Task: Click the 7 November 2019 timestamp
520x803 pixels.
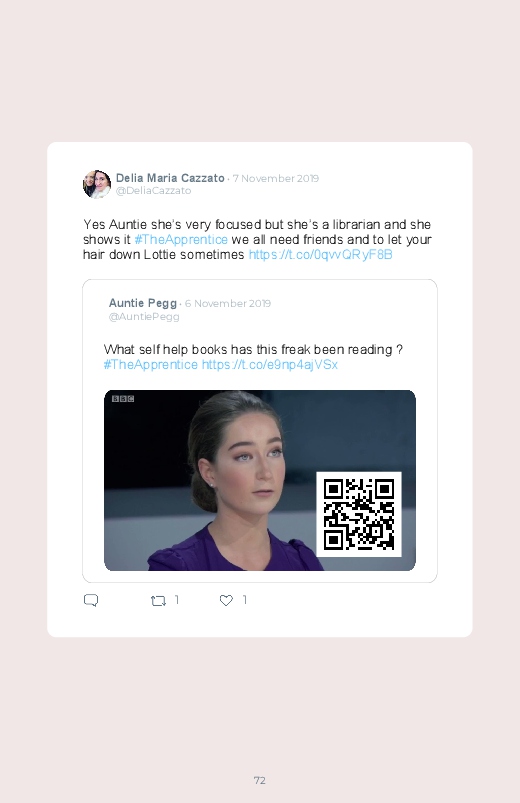Action: 276,178
